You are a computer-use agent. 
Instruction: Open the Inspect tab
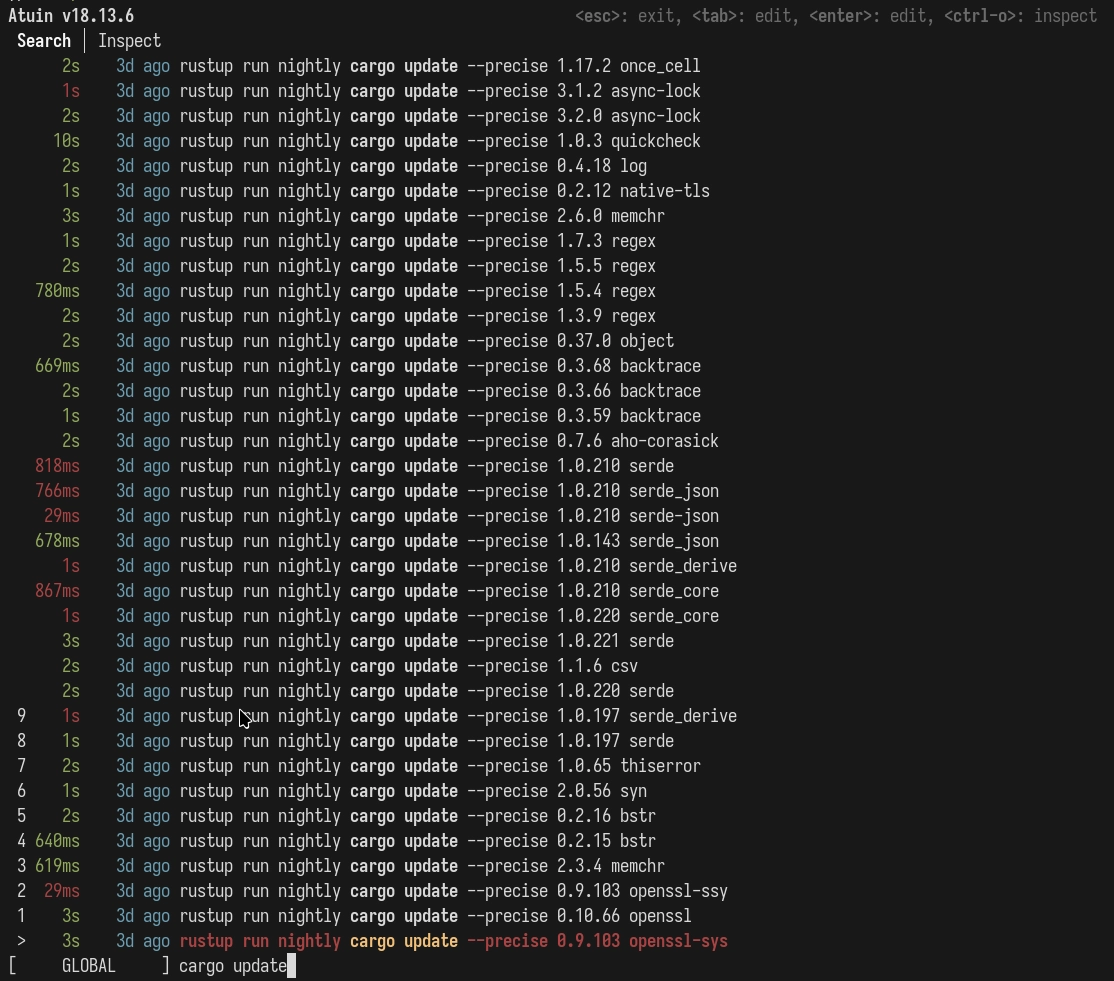click(x=129, y=41)
